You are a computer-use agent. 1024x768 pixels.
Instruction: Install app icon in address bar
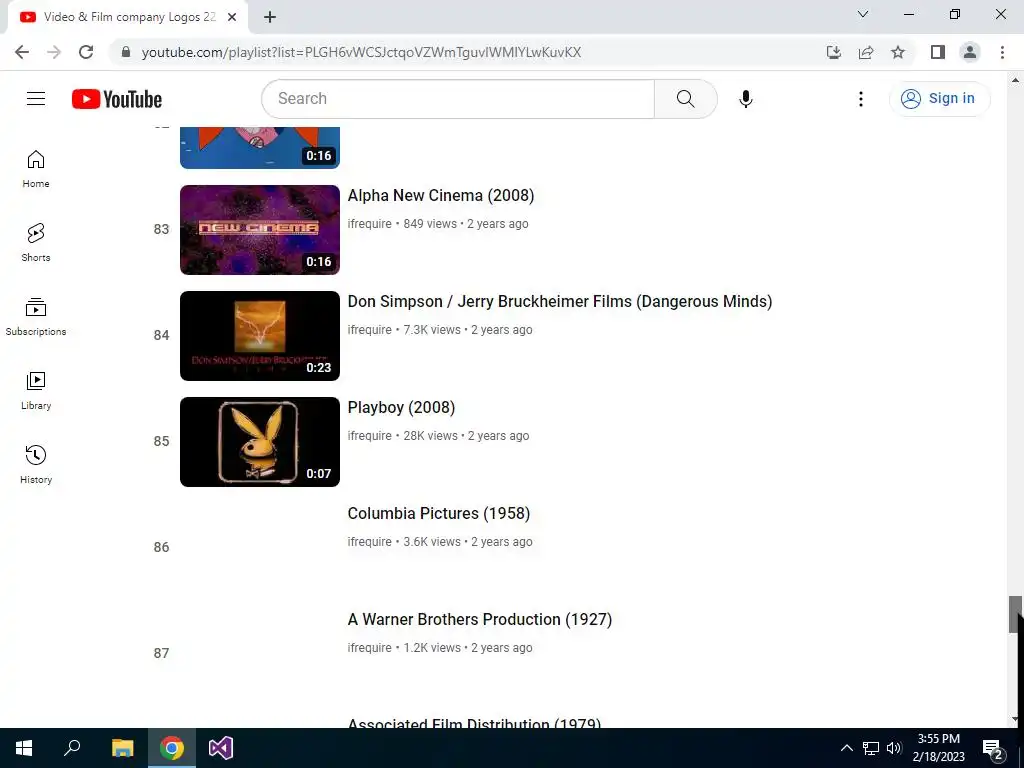(x=833, y=52)
